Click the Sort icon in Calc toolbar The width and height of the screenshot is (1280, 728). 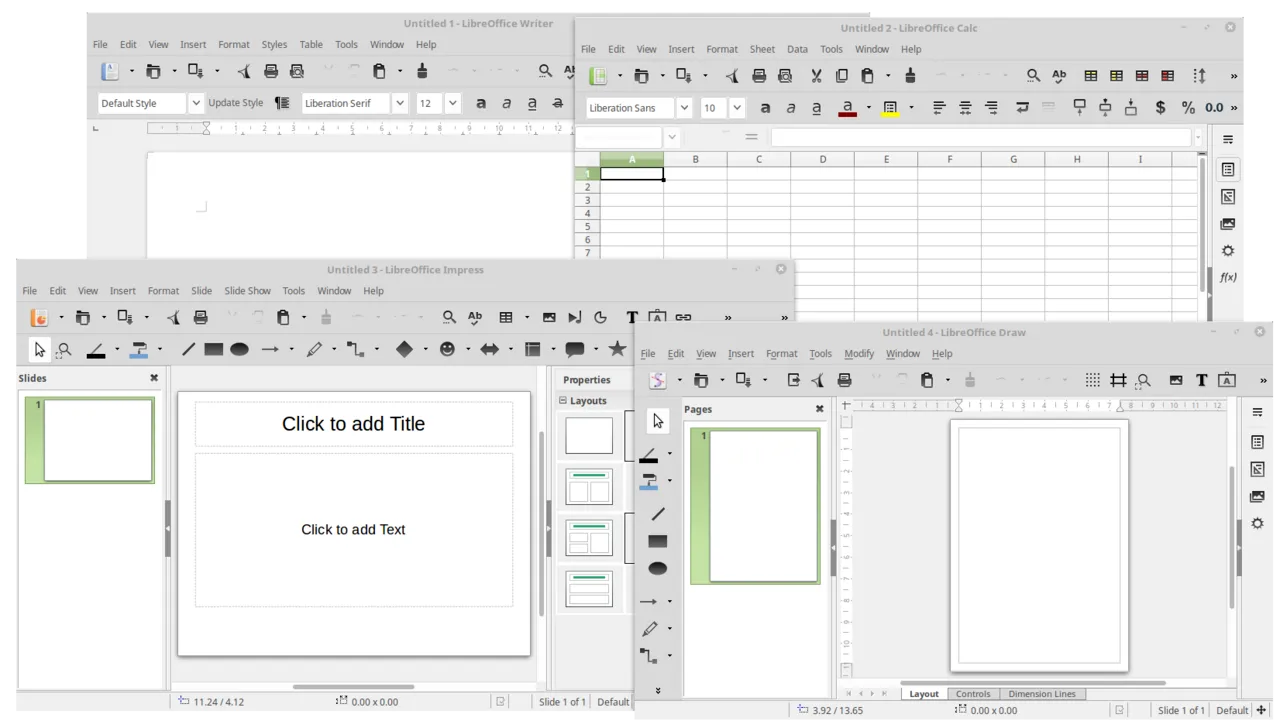tap(1199, 75)
